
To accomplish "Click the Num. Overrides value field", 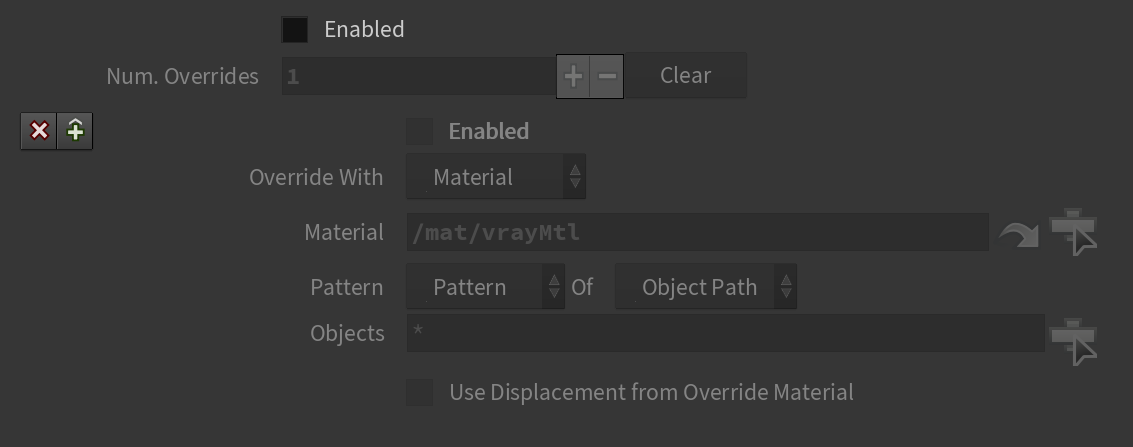I will pyautogui.click(x=419, y=76).
